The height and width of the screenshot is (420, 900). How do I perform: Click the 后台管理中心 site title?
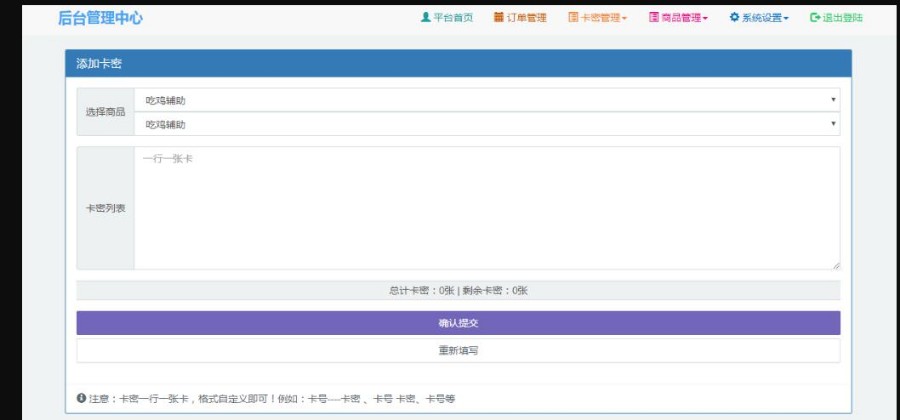(x=100, y=18)
